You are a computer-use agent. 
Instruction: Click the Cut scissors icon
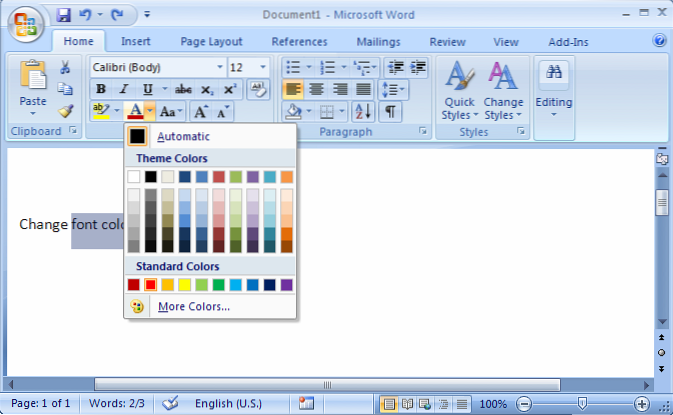(65, 67)
